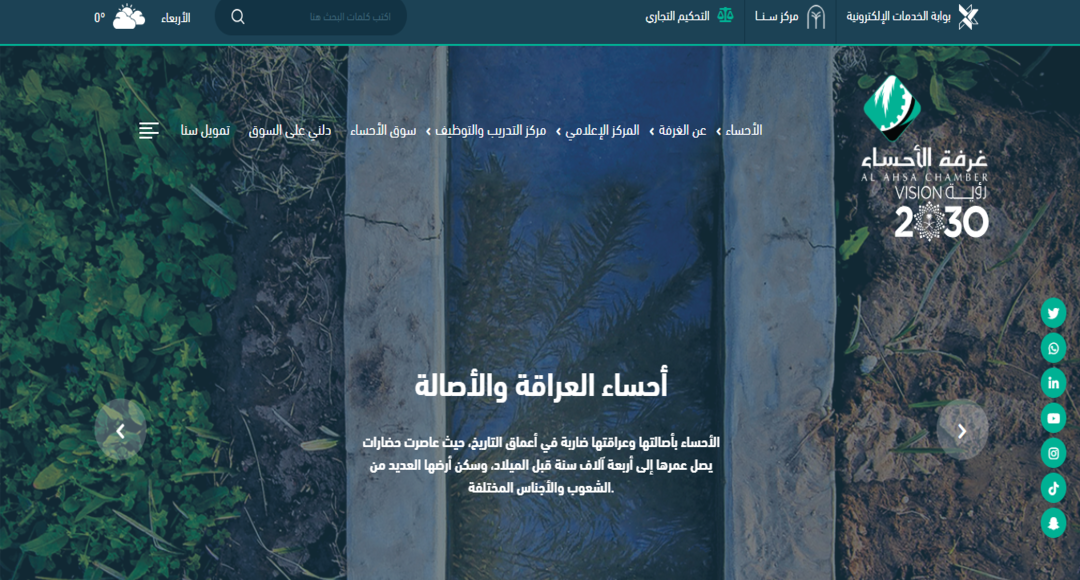Go to next slide arrow
This screenshot has width=1080, height=580.
(962, 431)
